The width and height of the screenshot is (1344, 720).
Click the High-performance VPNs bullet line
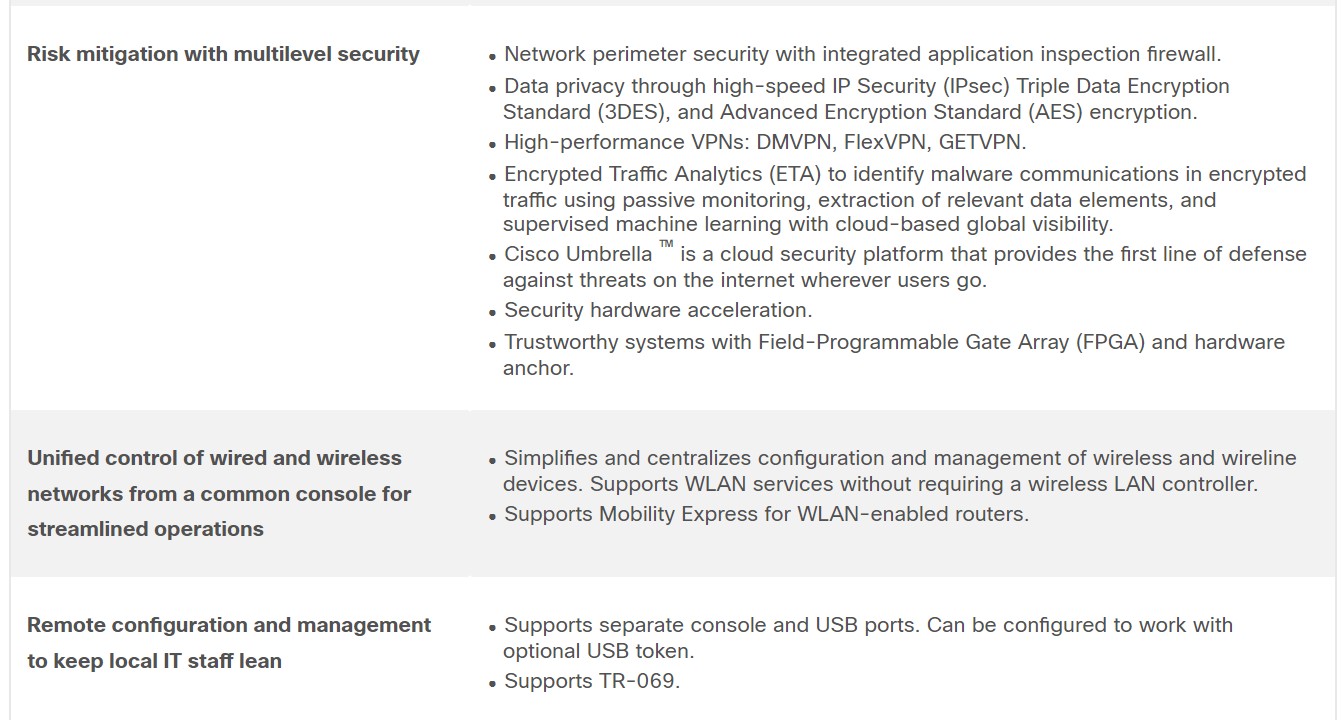[x=765, y=142]
